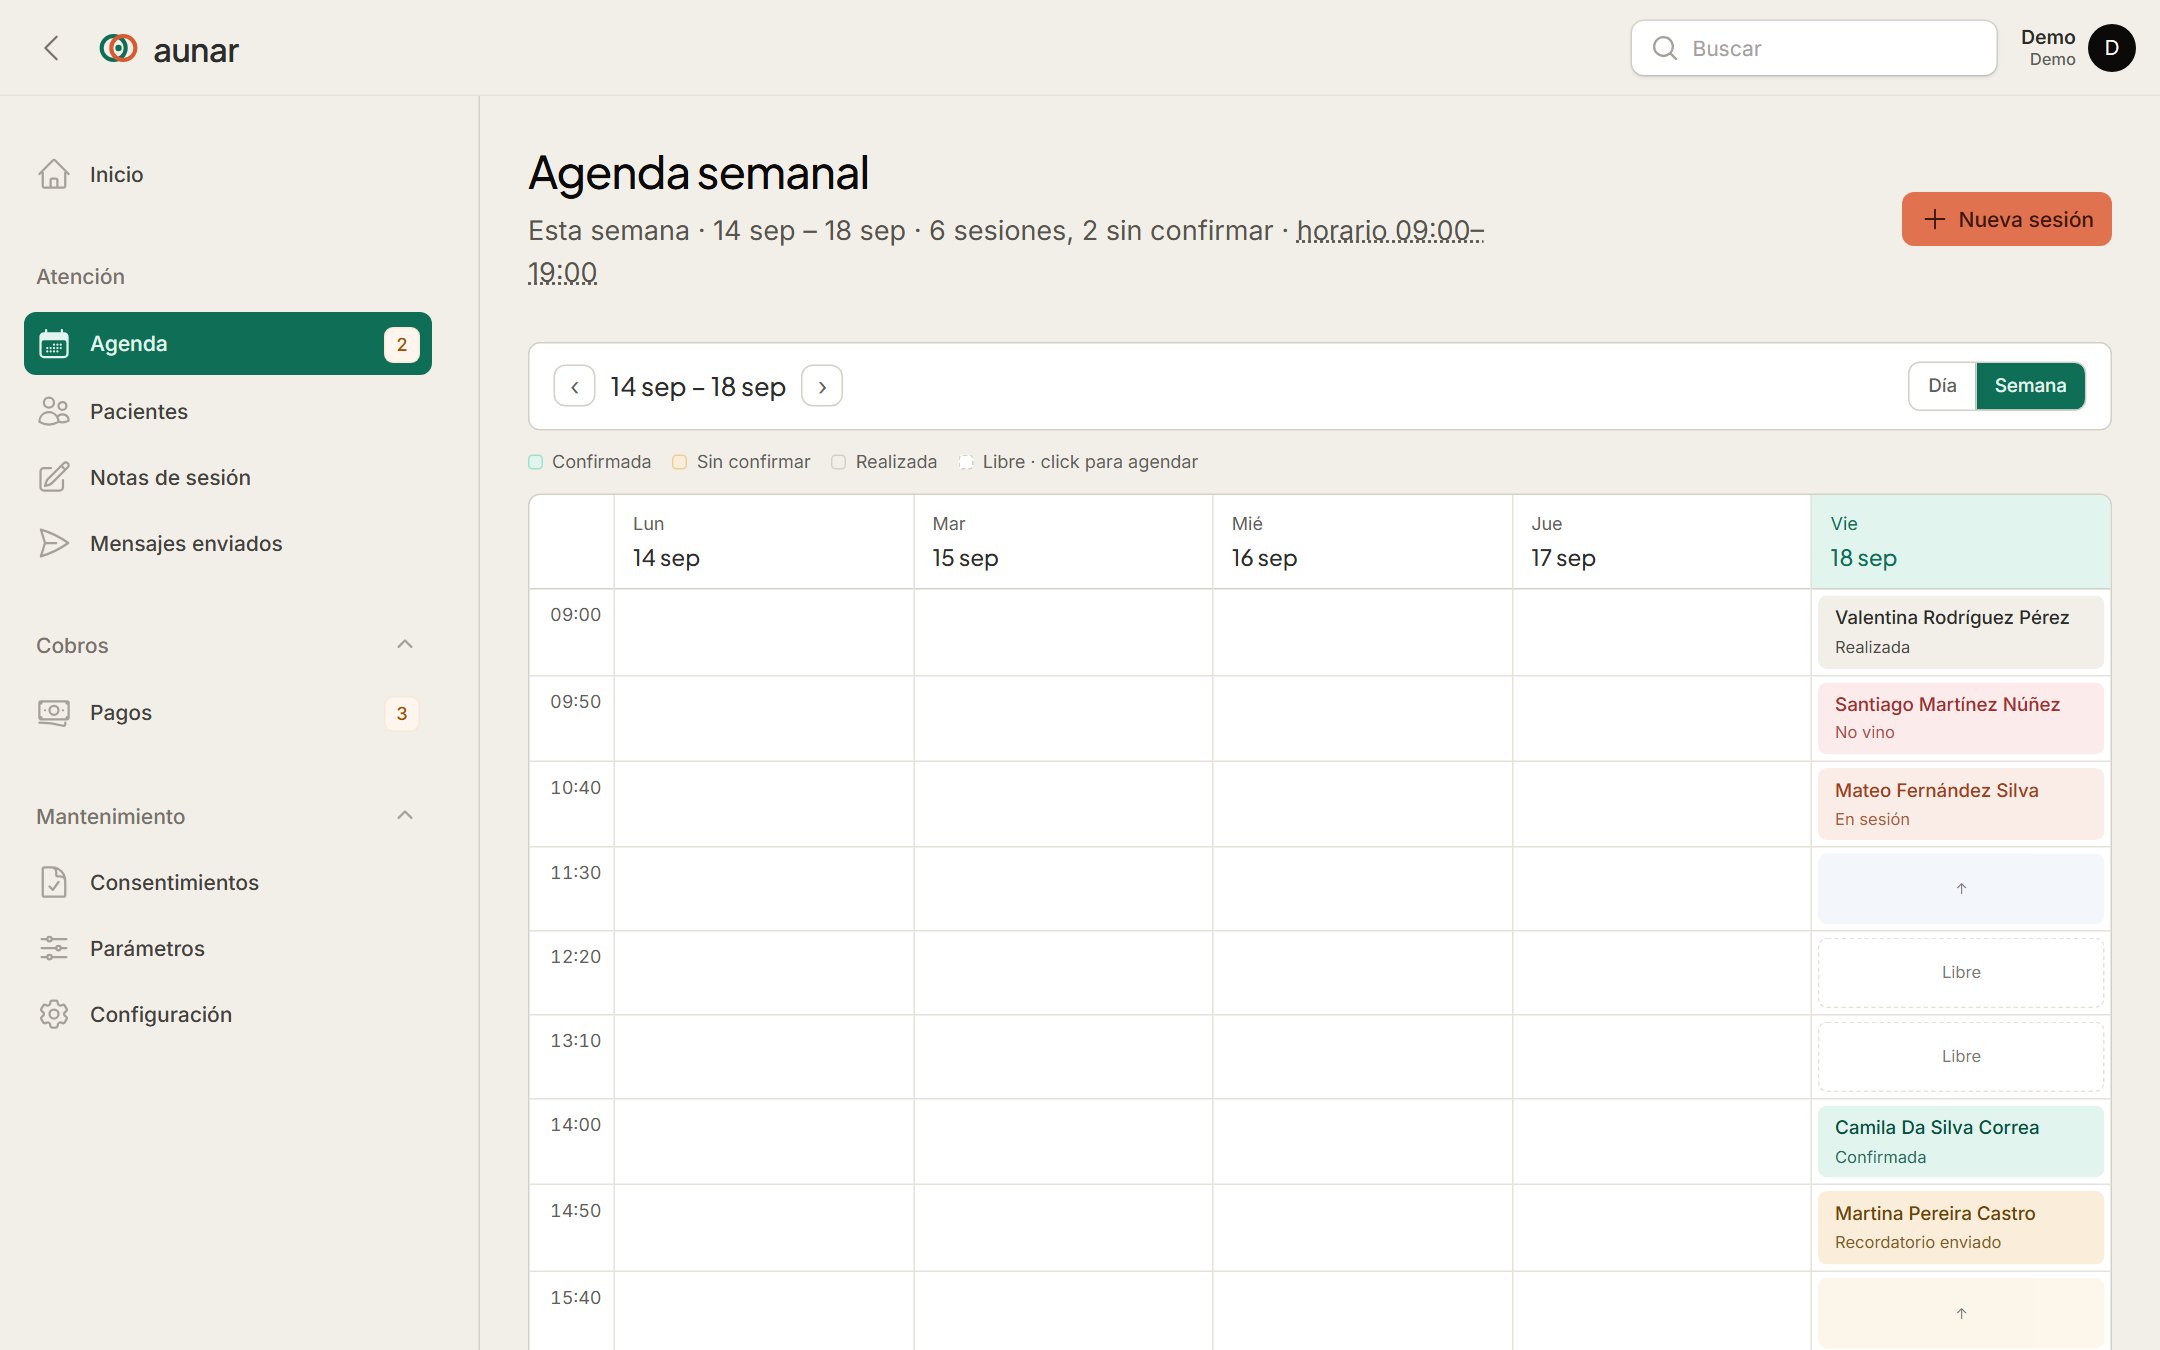Click the Sin confirmar legend swatch
Viewport: 2160px width, 1350px height.
(680, 462)
